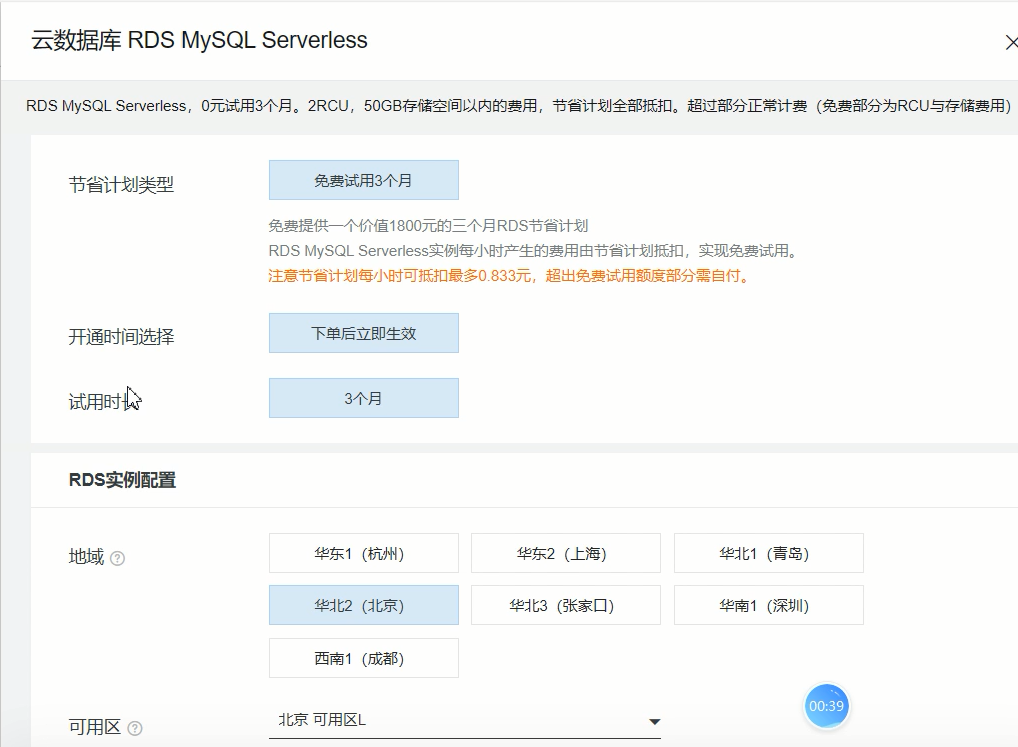
Task: Click the RDS实例配置 section heading
Action: [x=122, y=480]
